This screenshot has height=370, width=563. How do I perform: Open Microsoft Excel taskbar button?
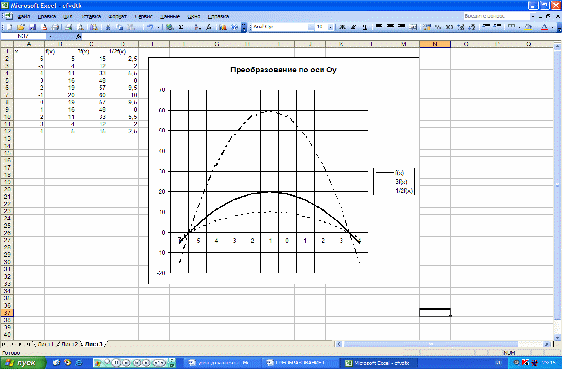click(x=377, y=363)
